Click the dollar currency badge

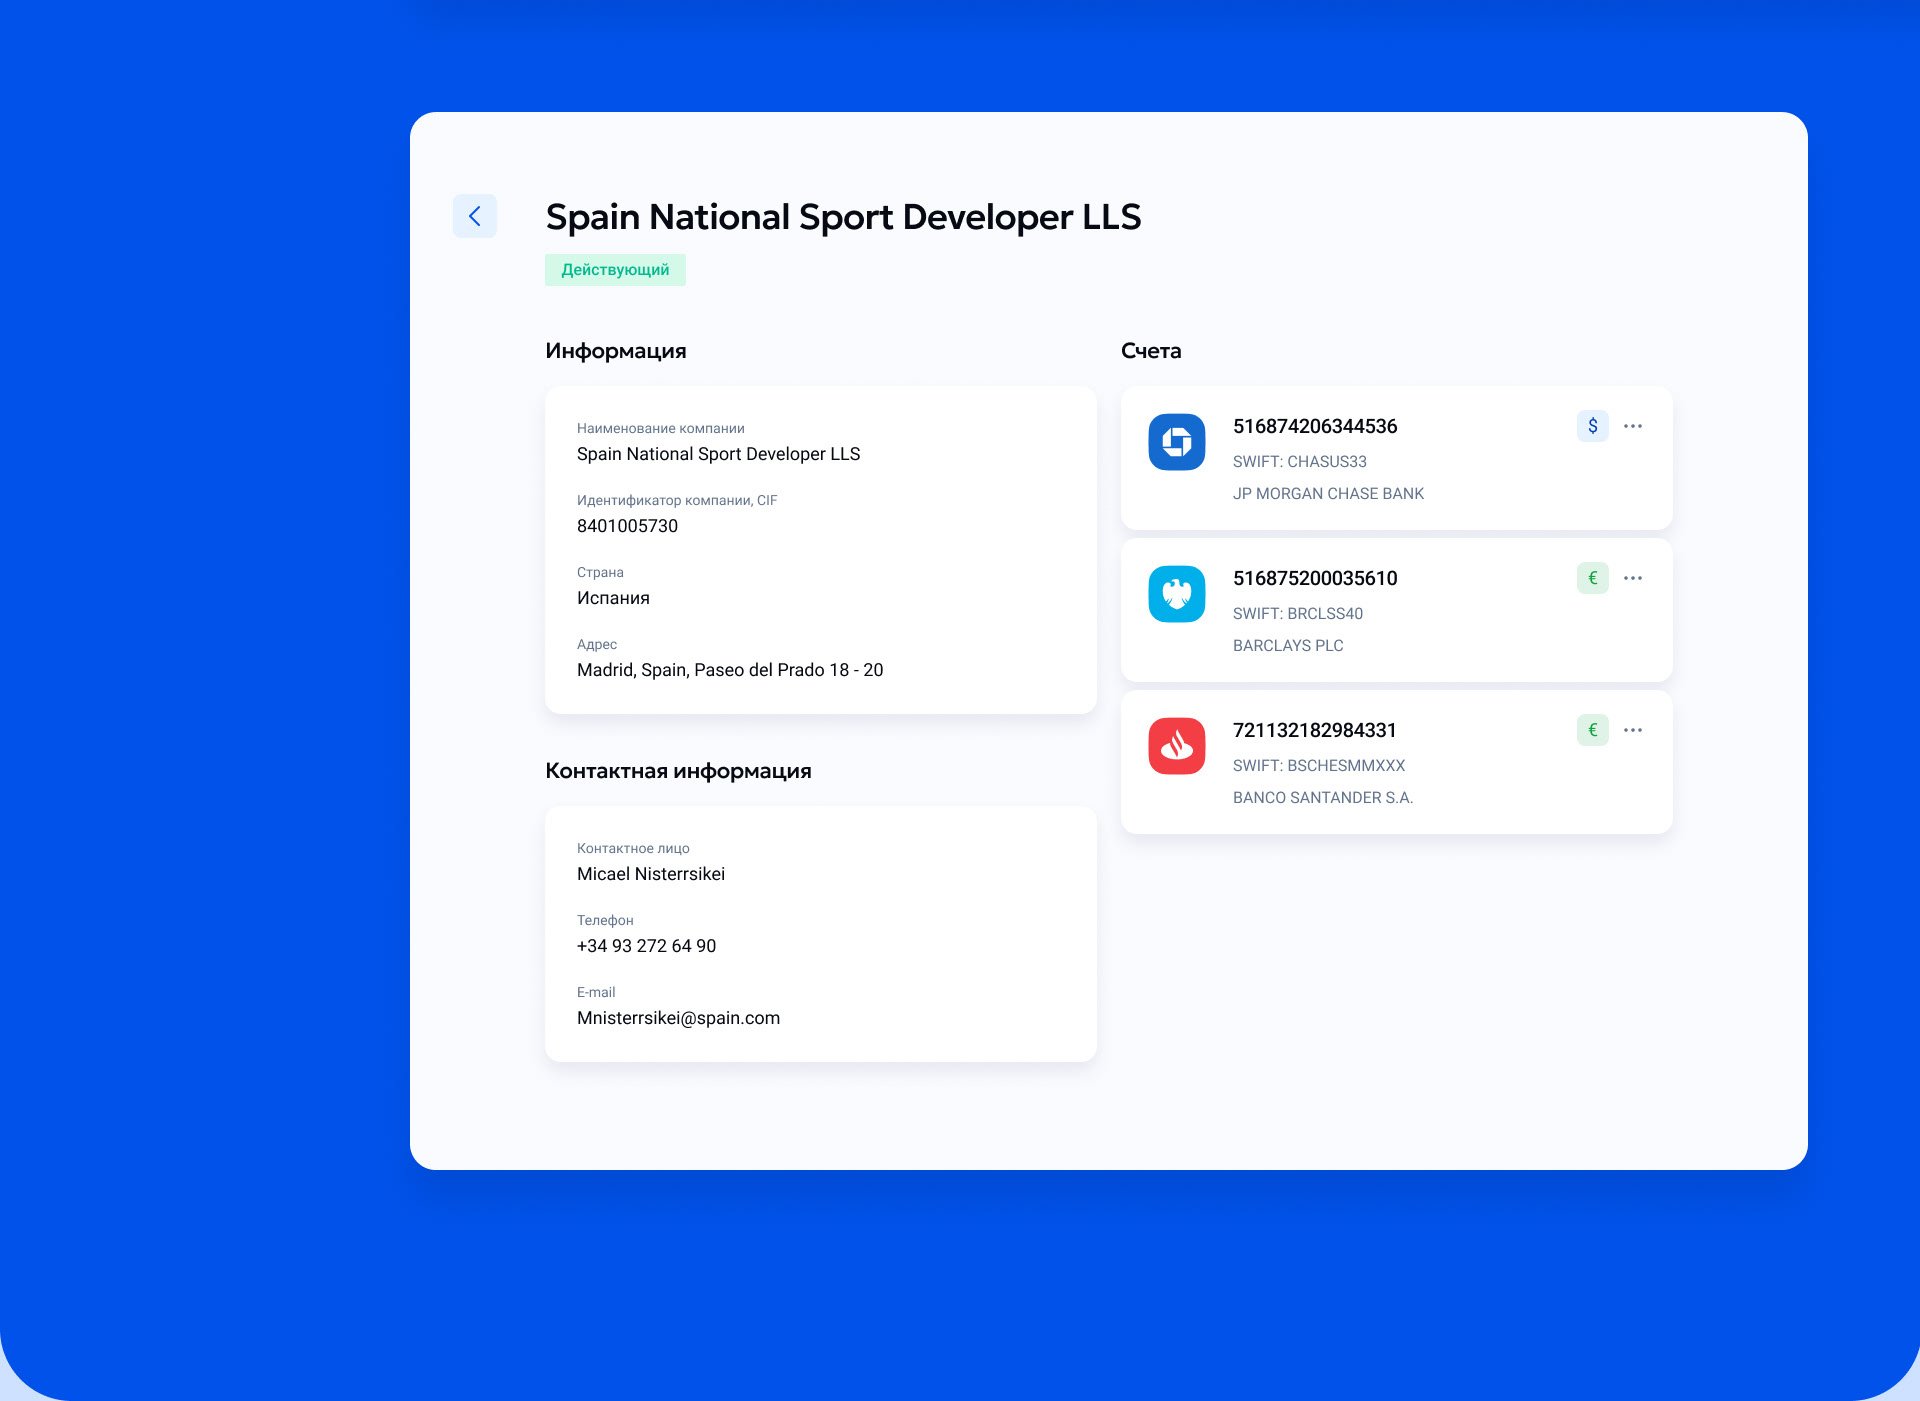pos(1592,426)
